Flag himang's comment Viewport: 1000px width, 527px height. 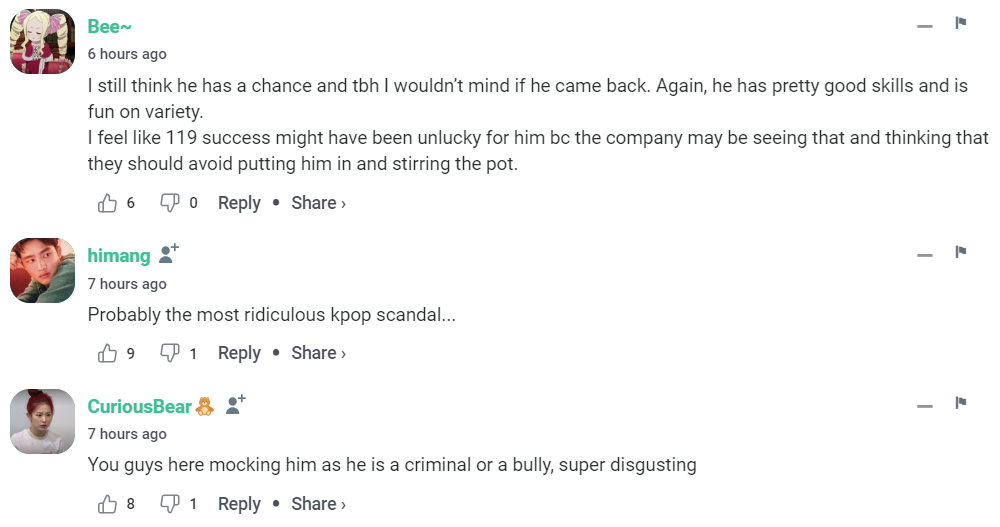(961, 251)
